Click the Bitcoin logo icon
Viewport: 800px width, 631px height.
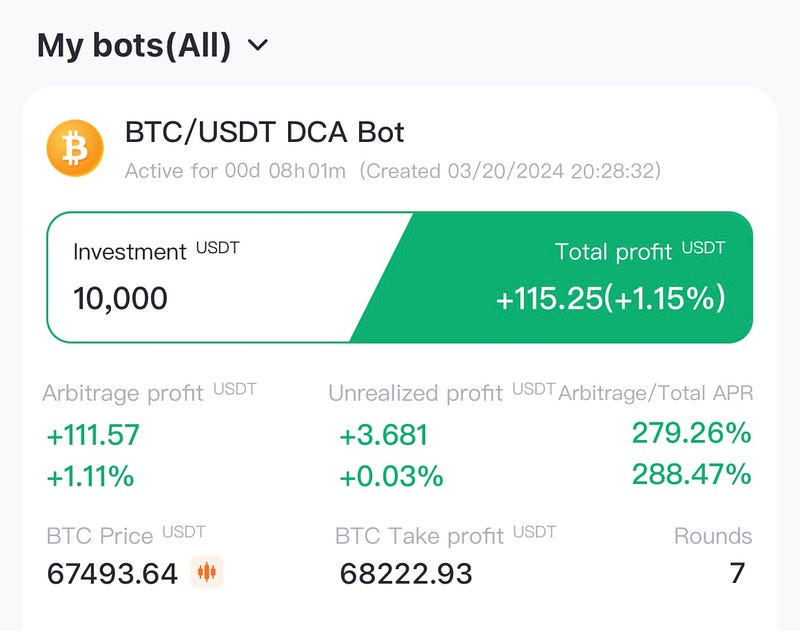point(75,148)
